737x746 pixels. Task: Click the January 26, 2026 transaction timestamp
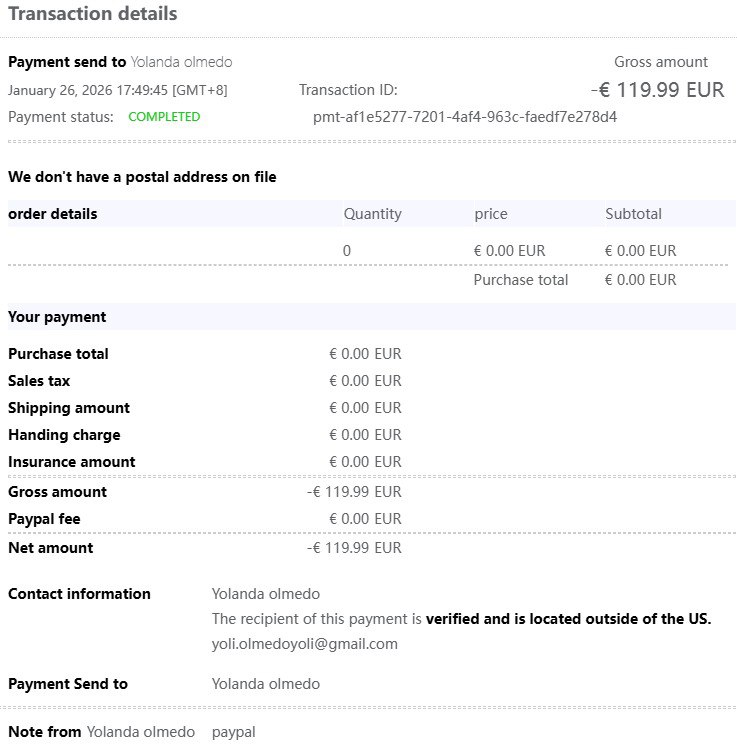(x=117, y=90)
